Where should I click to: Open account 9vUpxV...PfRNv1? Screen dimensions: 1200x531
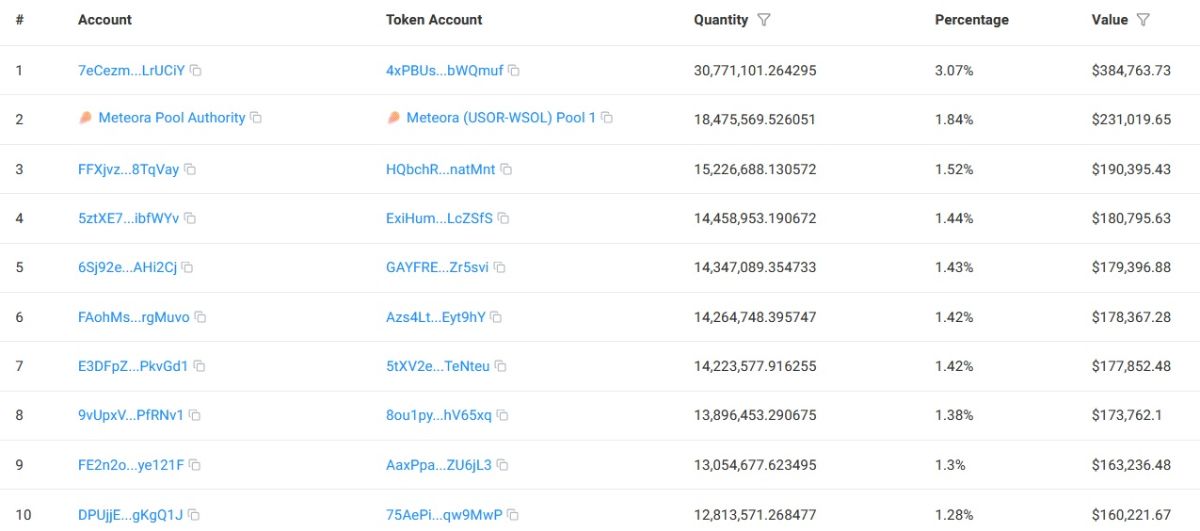pos(131,415)
